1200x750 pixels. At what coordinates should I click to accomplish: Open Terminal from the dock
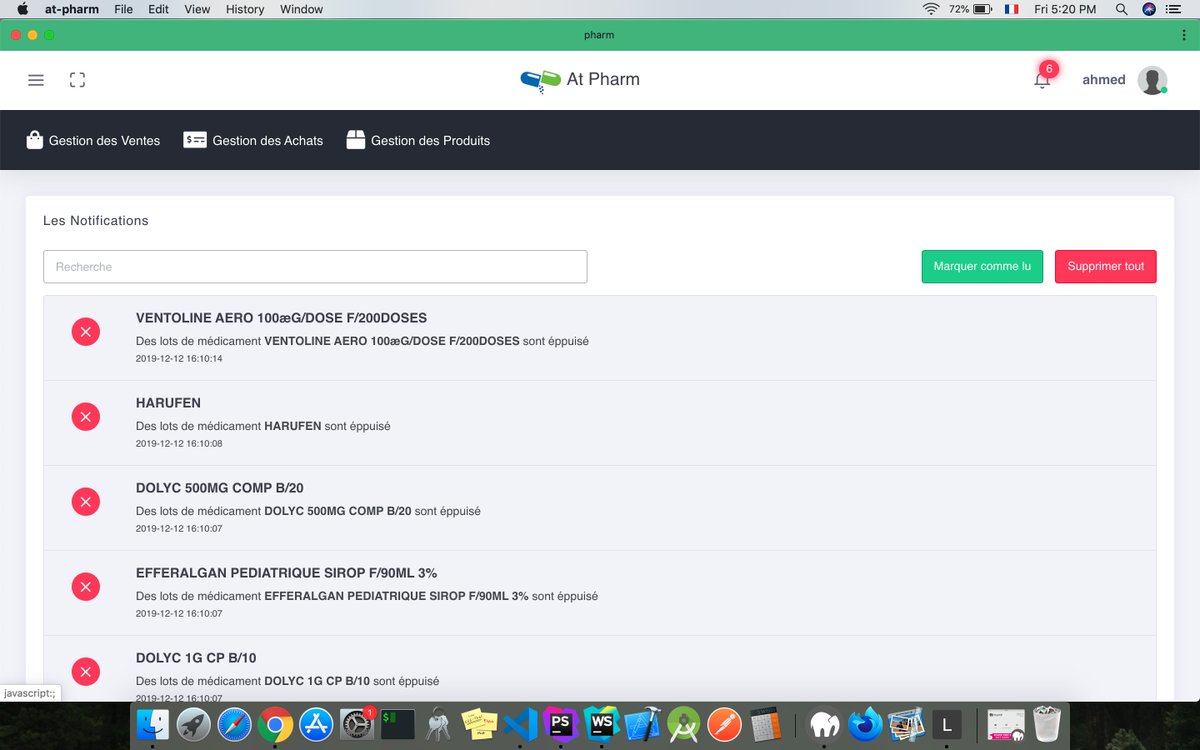point(398,724)
